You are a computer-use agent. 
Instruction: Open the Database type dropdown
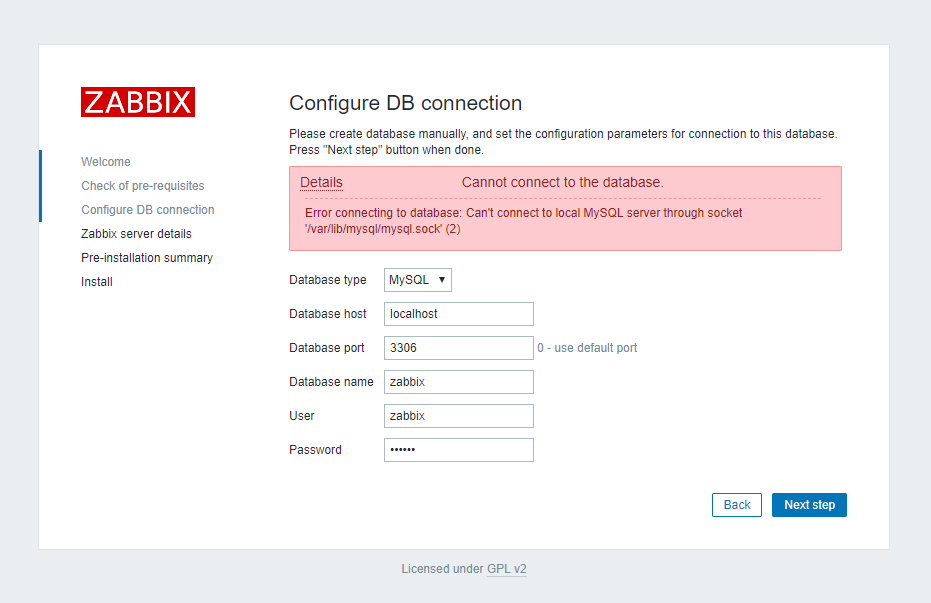tap(417, 280)
